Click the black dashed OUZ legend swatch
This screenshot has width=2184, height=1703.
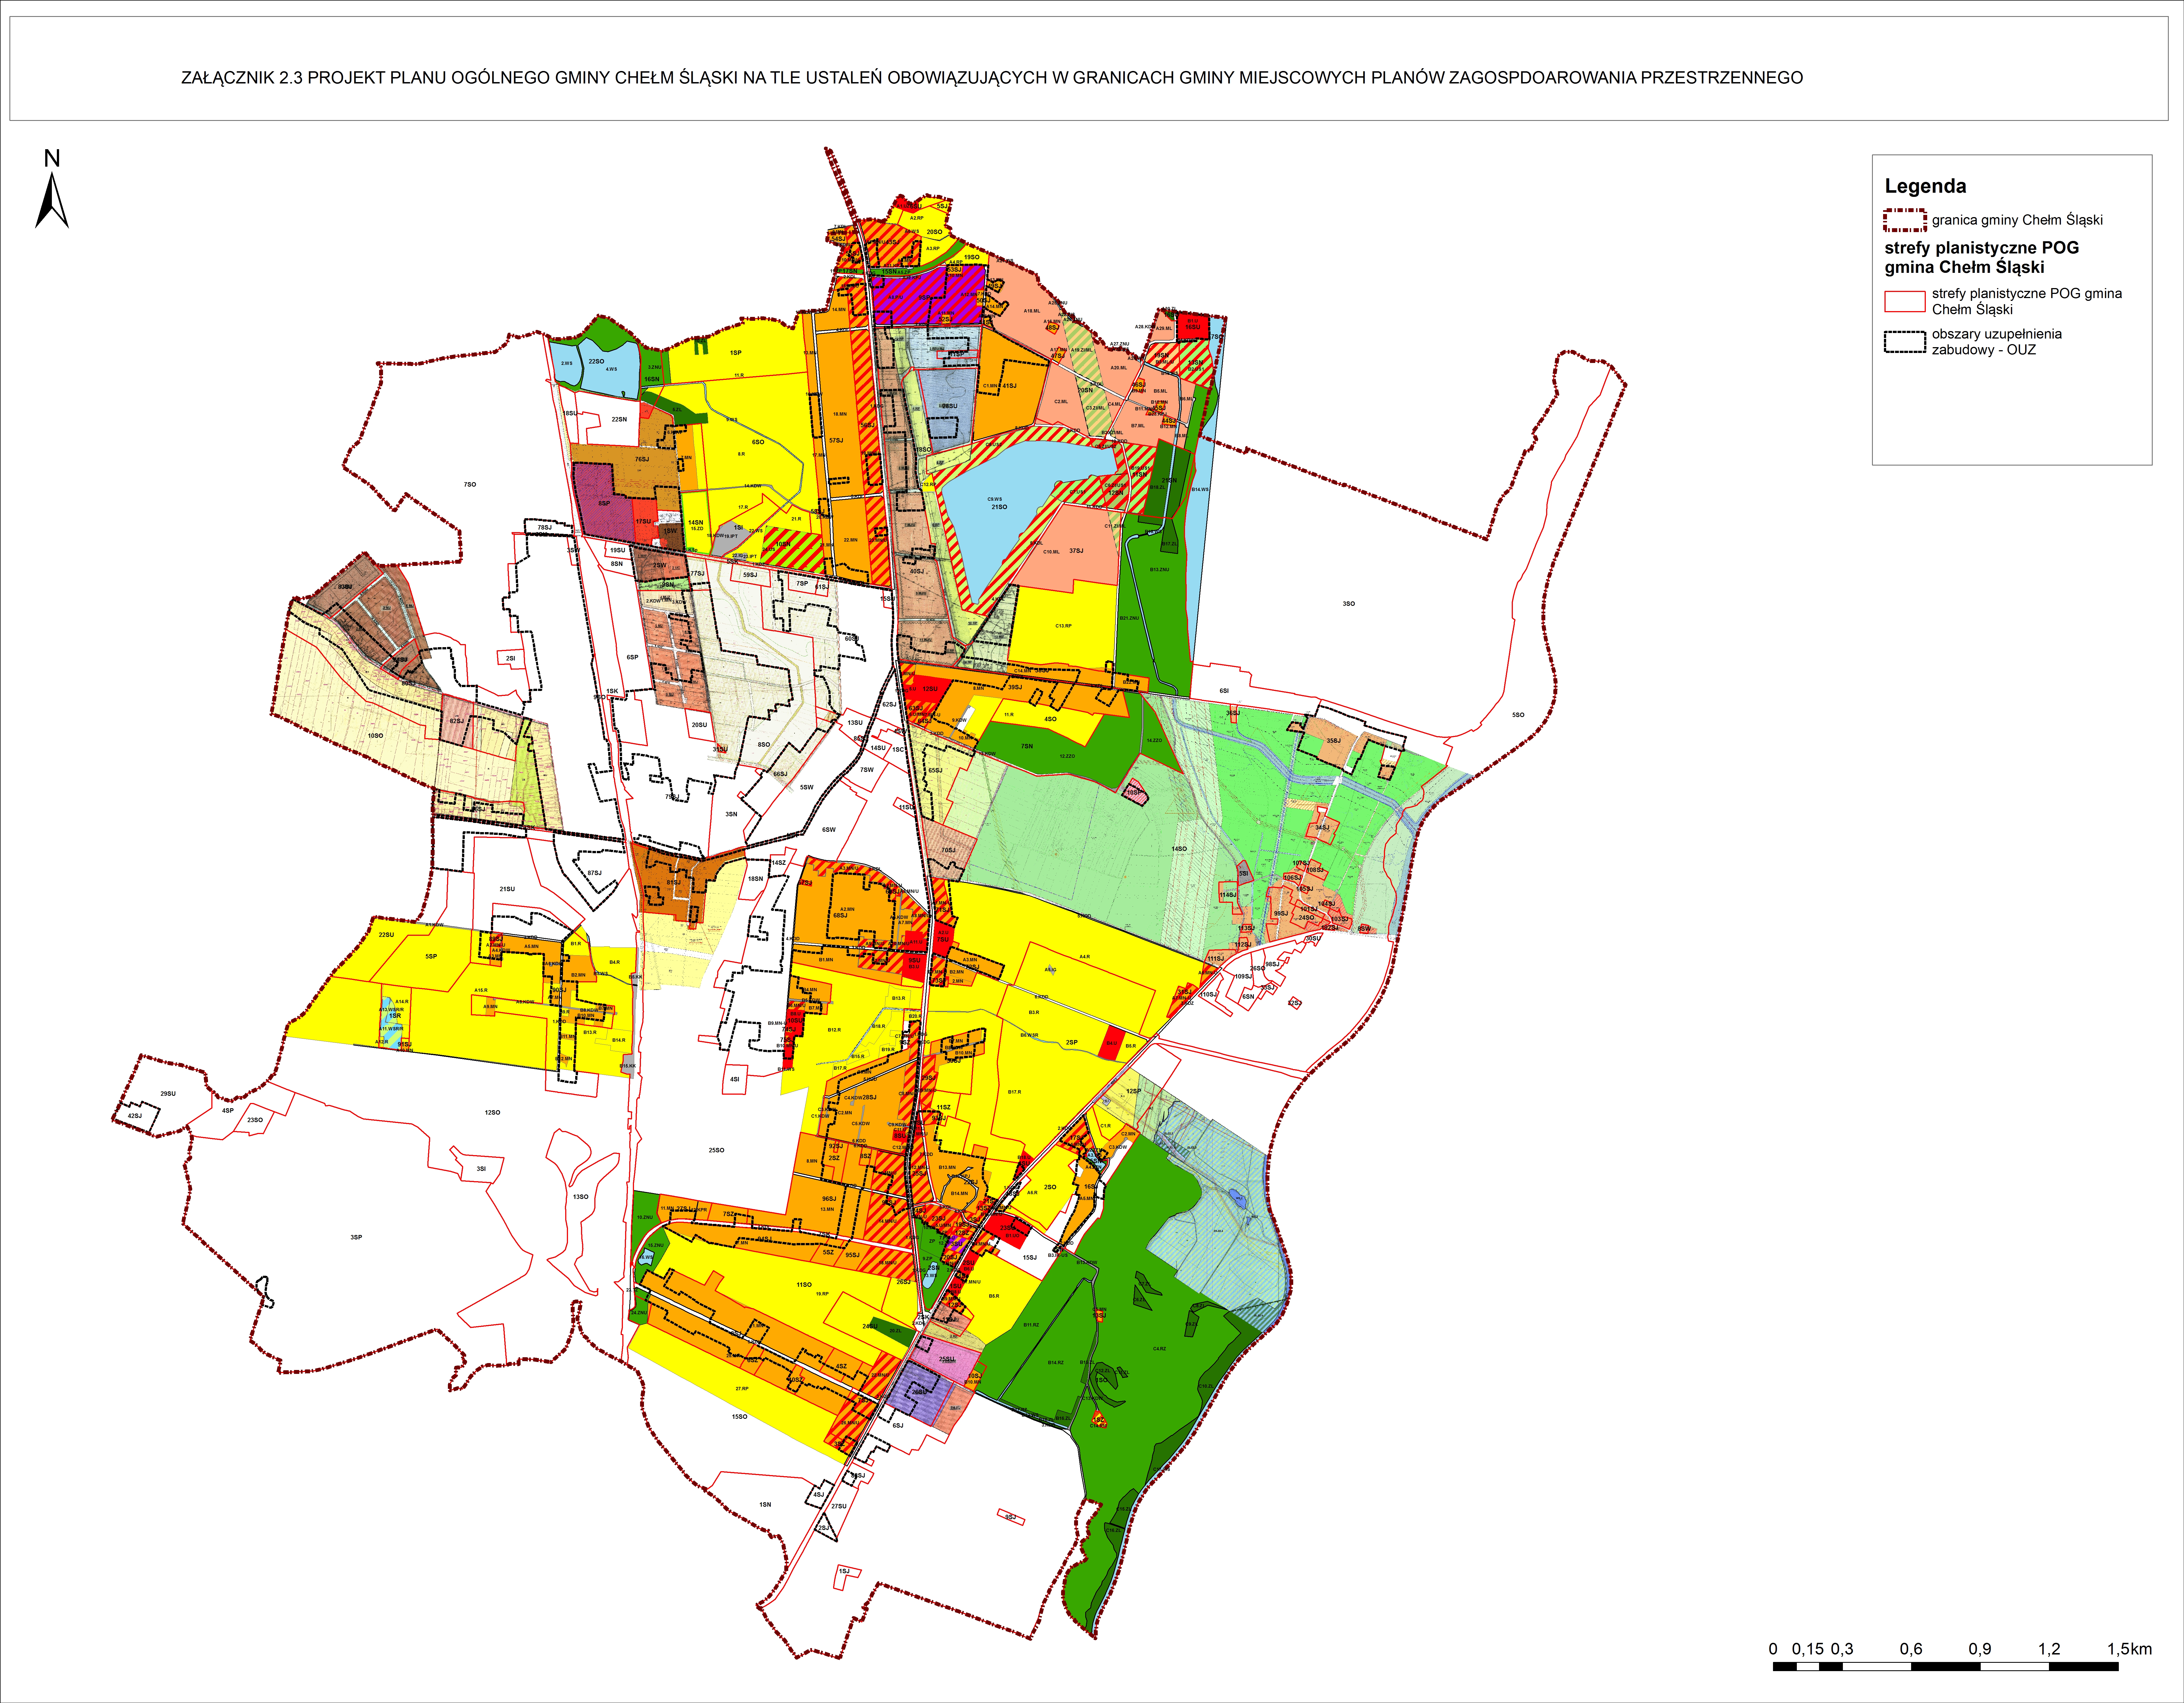click(1905, 342)
